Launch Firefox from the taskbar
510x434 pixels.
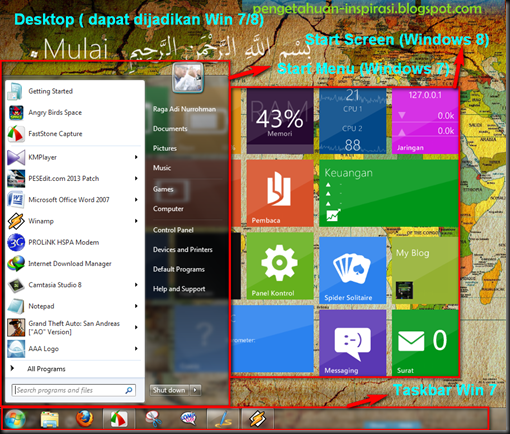click(84, 419)
